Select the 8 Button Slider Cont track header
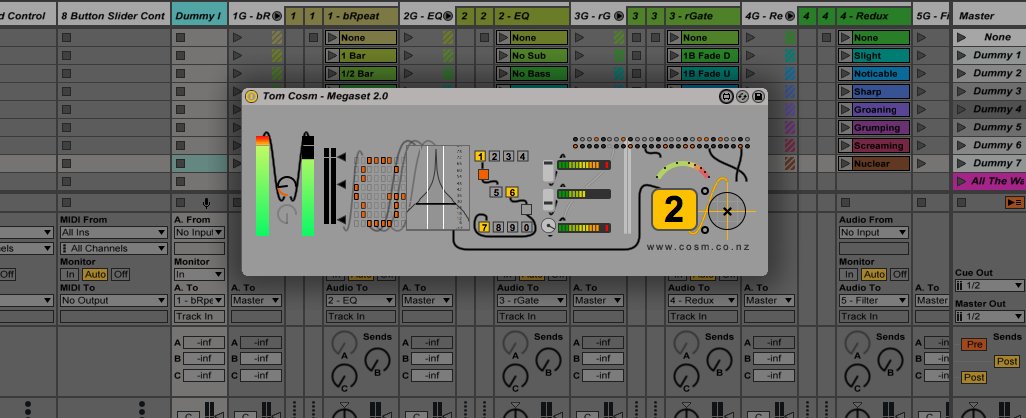This screenshot has width=1026, height=418. (113, 16)
